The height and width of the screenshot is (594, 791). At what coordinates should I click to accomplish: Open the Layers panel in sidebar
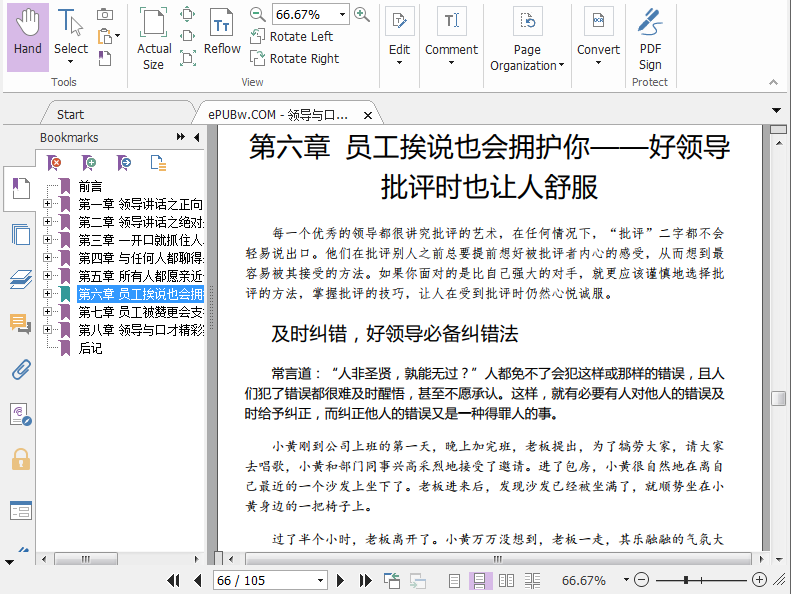[20, 280]
